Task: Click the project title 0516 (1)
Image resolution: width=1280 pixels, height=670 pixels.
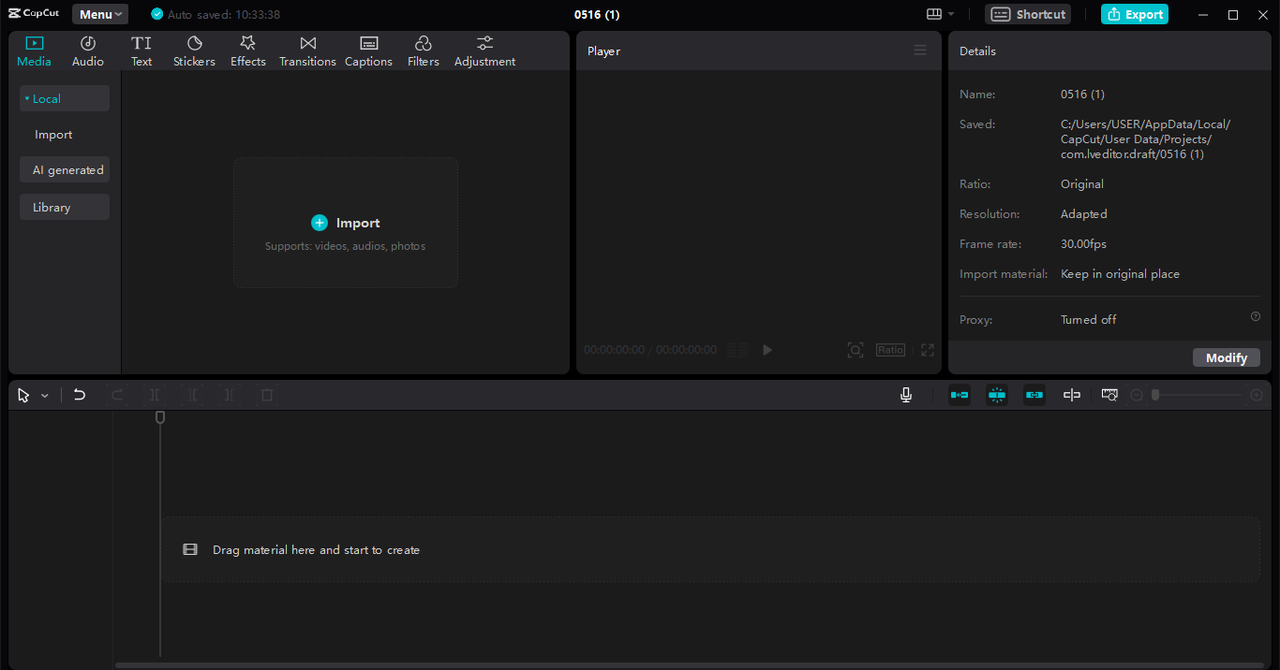Action: [597, 14]
